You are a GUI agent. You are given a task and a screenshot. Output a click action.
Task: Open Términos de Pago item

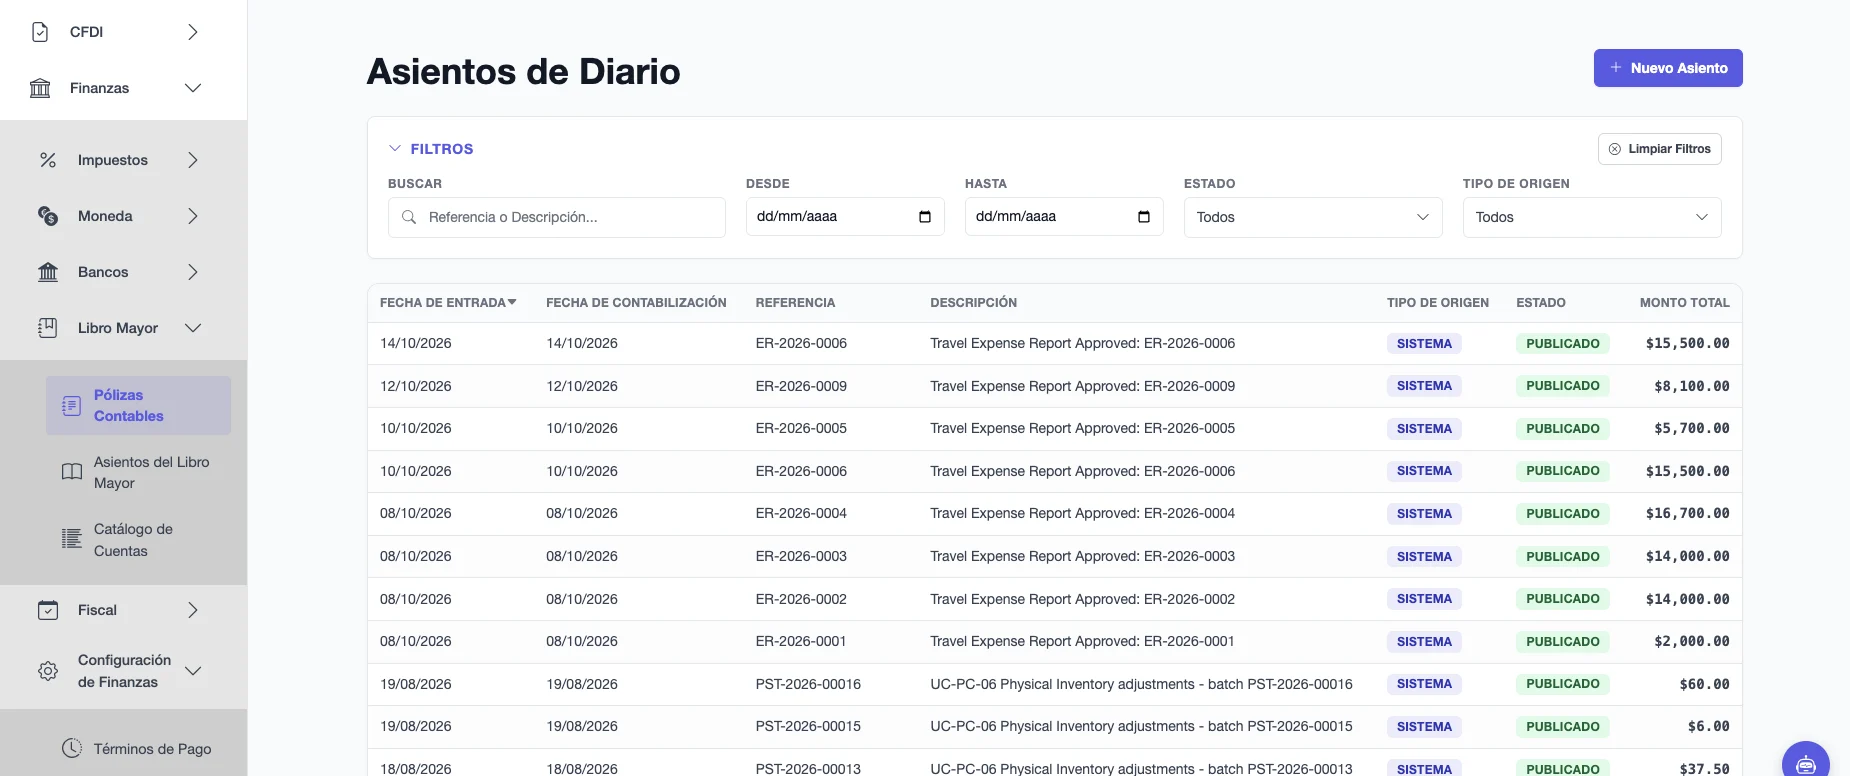(138, 748)
